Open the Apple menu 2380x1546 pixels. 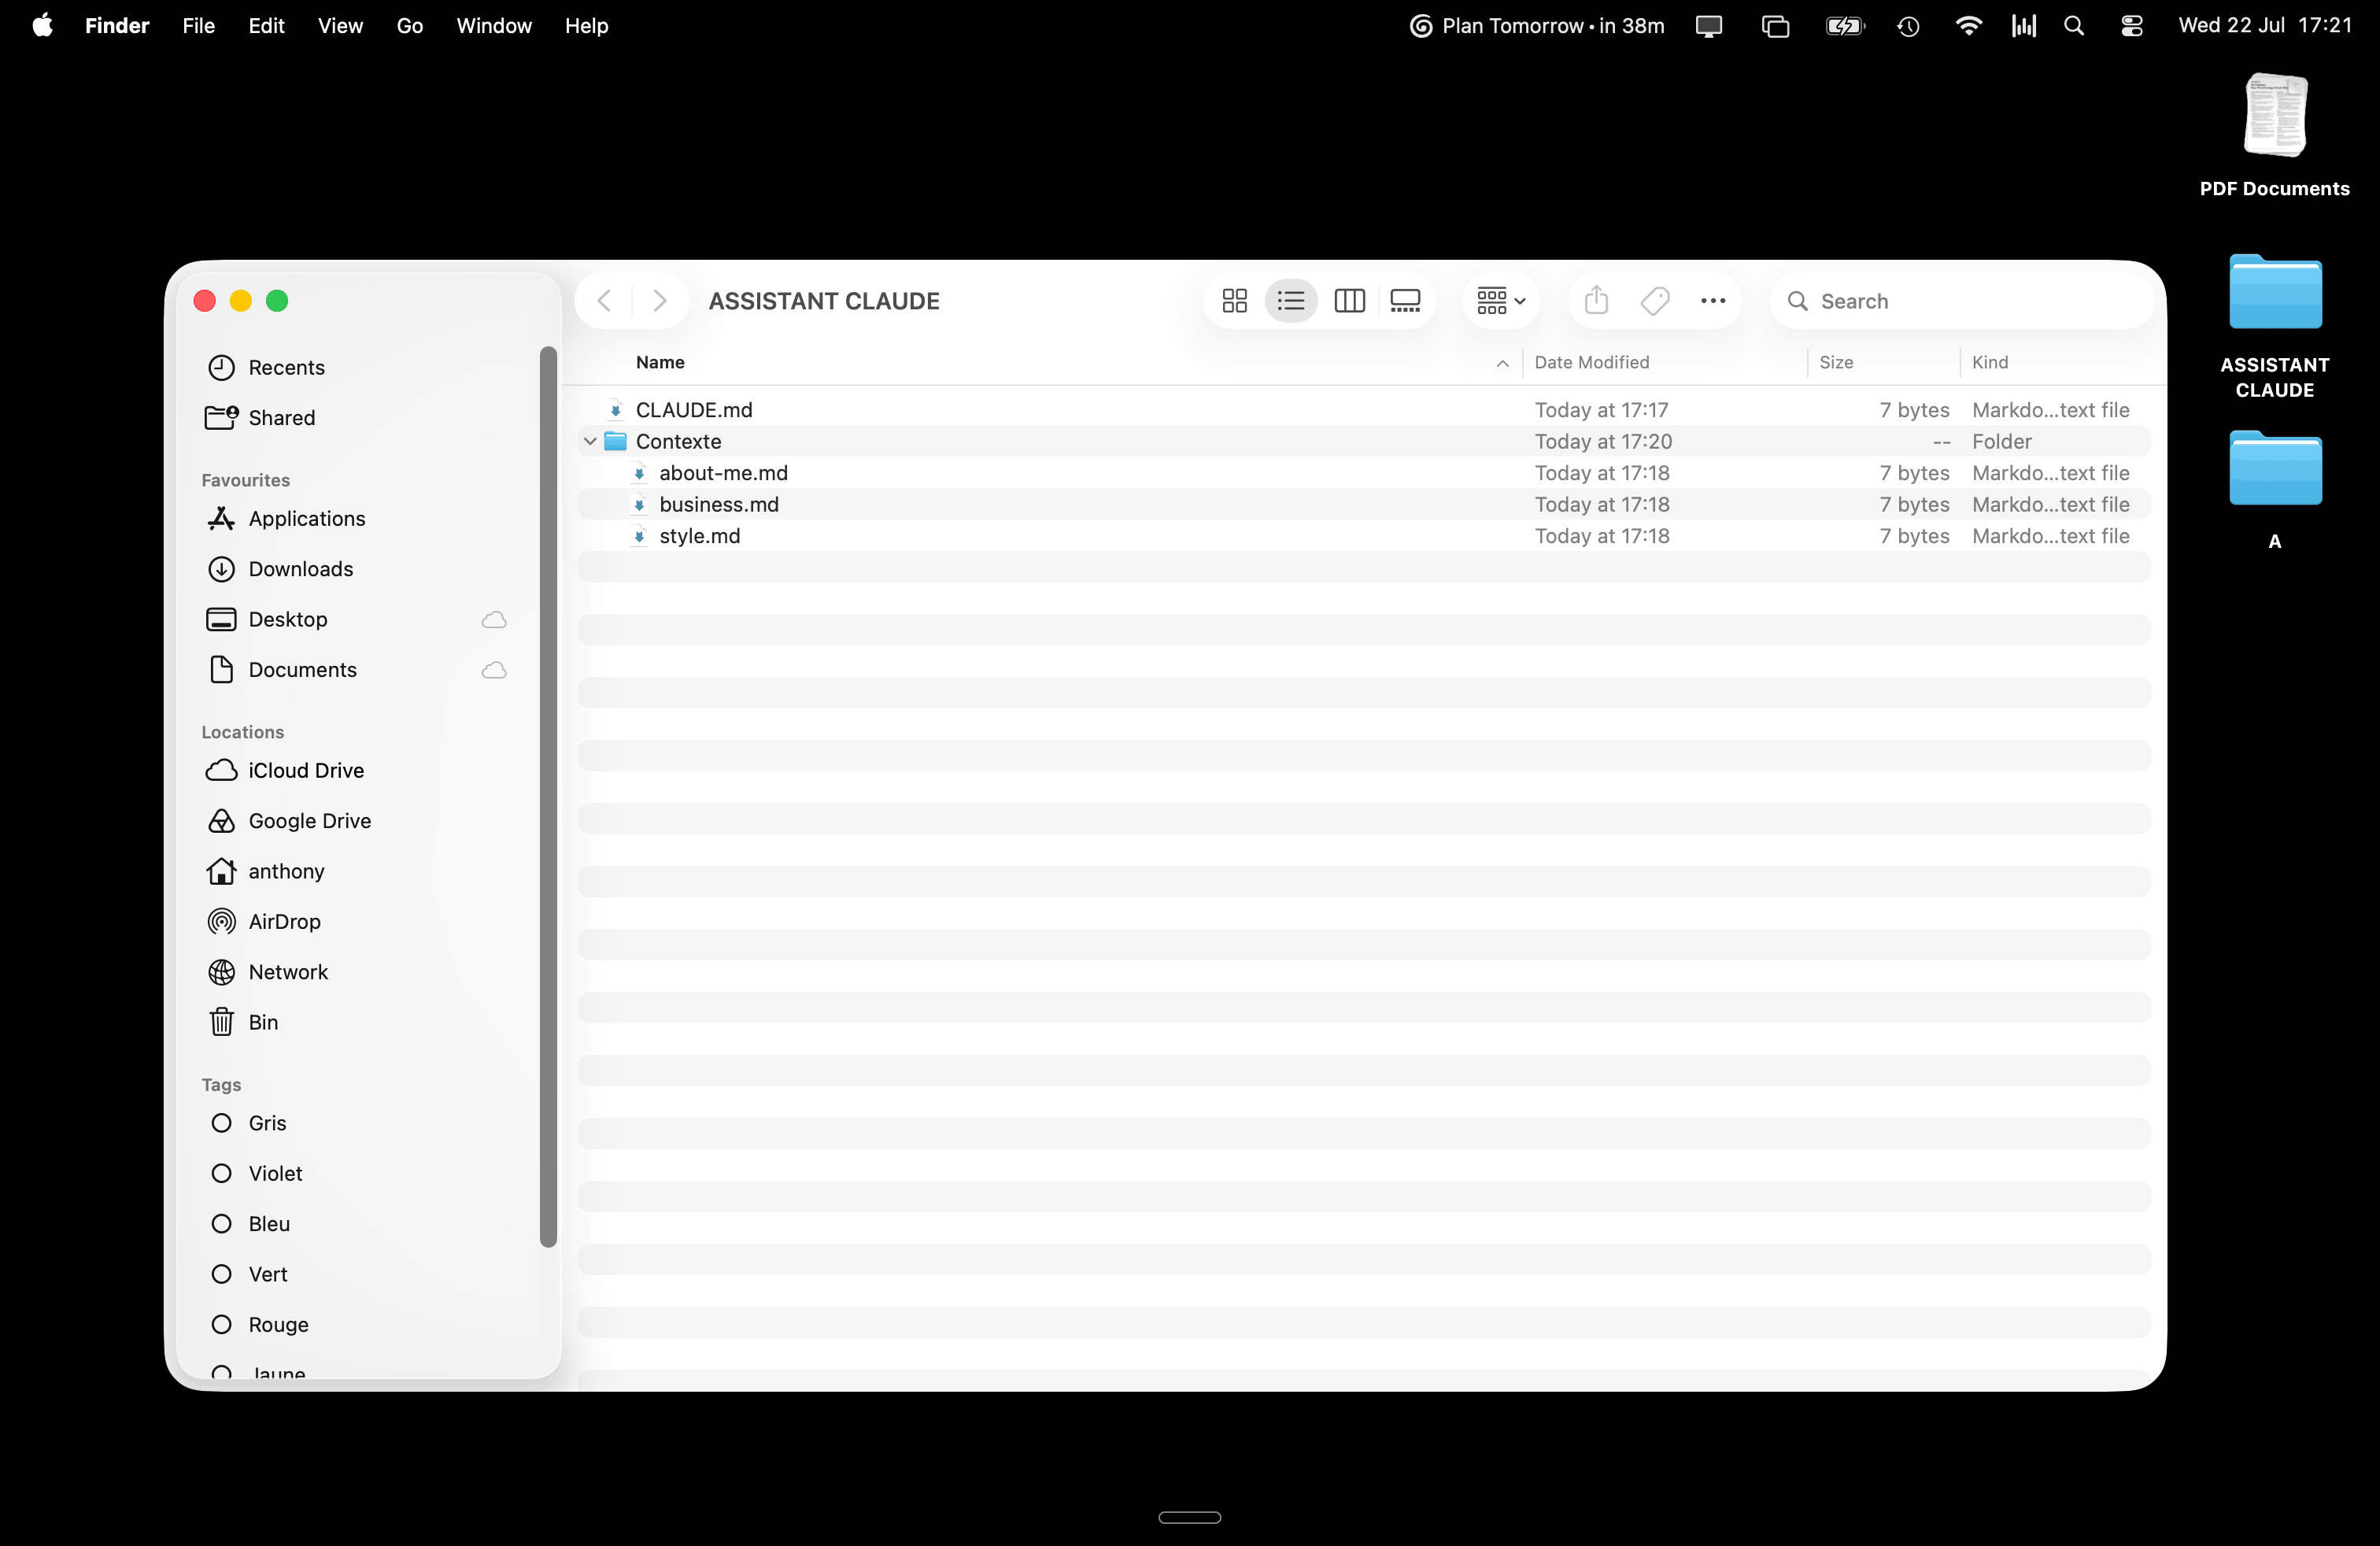(x=42, y=26)
